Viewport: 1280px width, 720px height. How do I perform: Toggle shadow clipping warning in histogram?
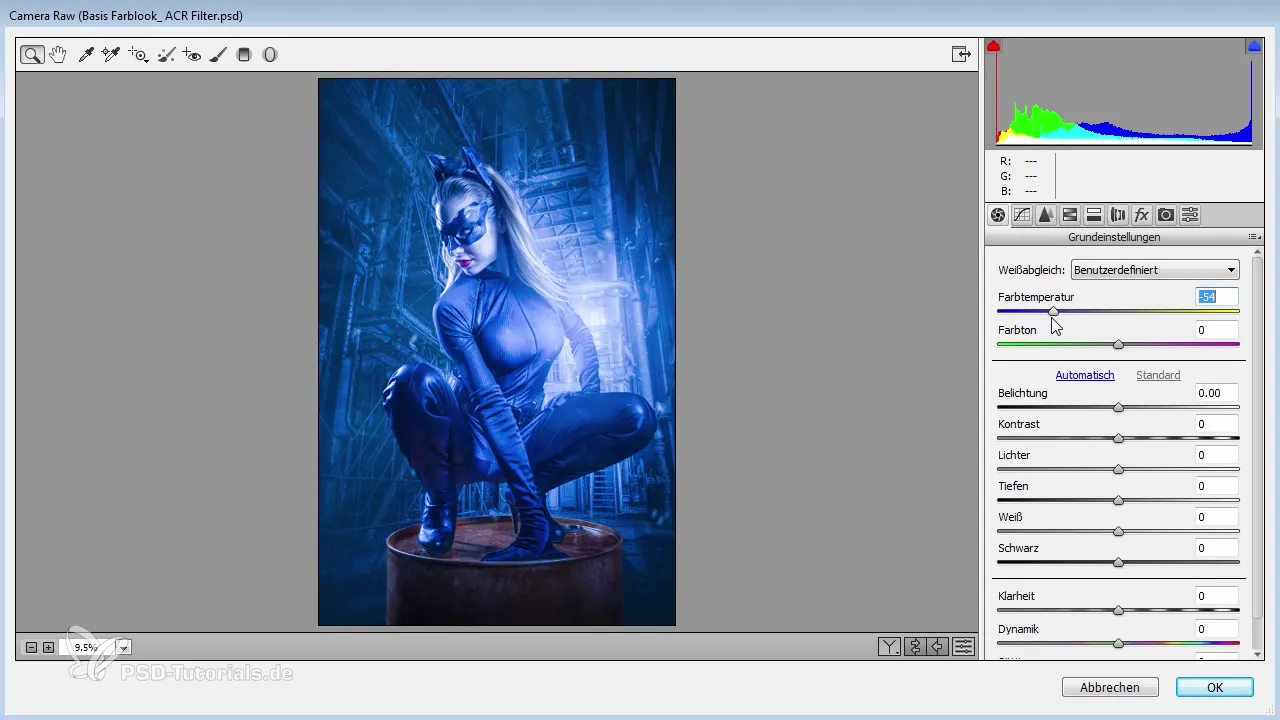click(x=993, y=46)
